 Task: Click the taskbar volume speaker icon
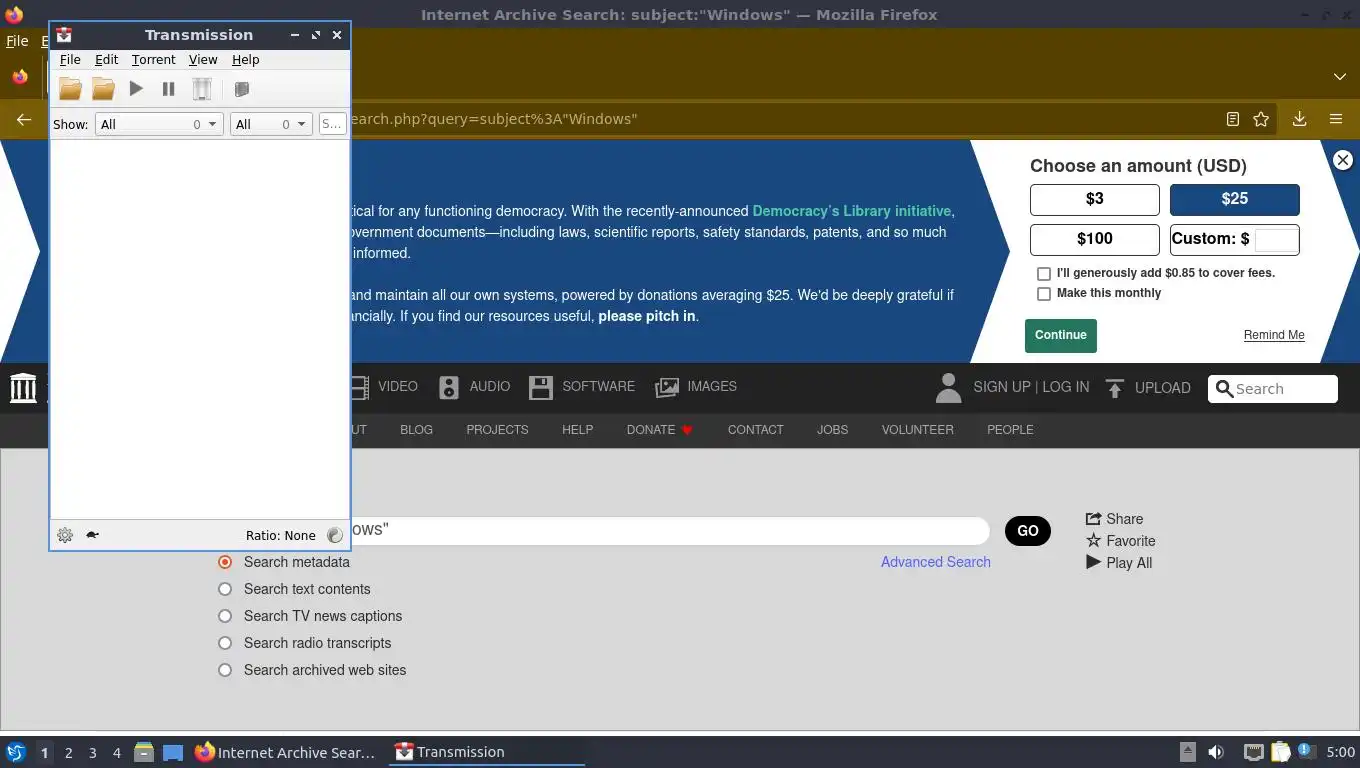click(x=1216, y=752)
